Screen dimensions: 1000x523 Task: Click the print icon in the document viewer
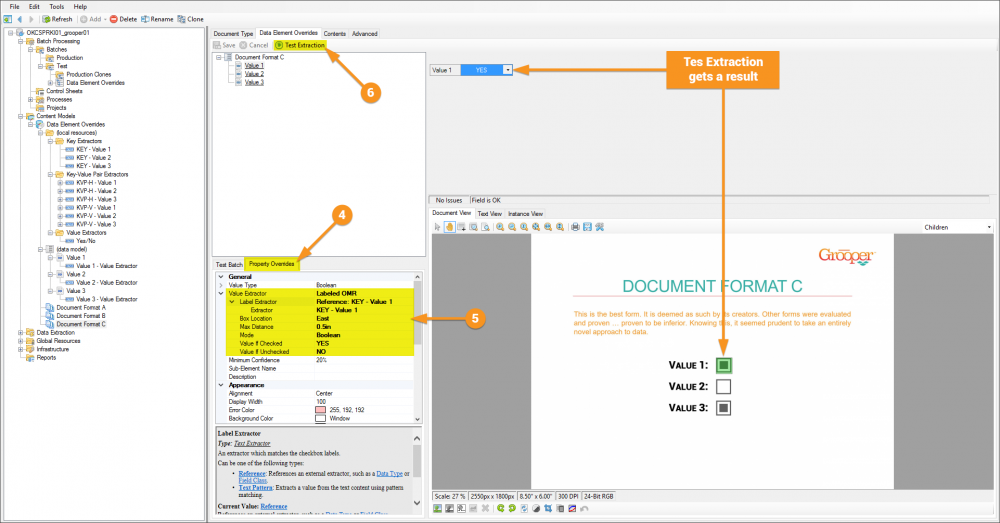pos(575,227)
